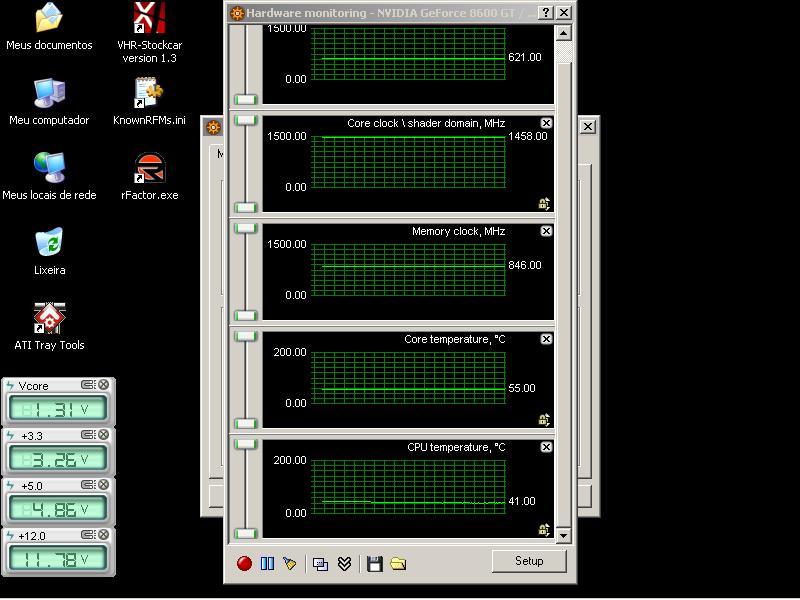Close the +12.0 voltage gadget
The width and height of the screenshot is (800, 600).
[104, 535]
